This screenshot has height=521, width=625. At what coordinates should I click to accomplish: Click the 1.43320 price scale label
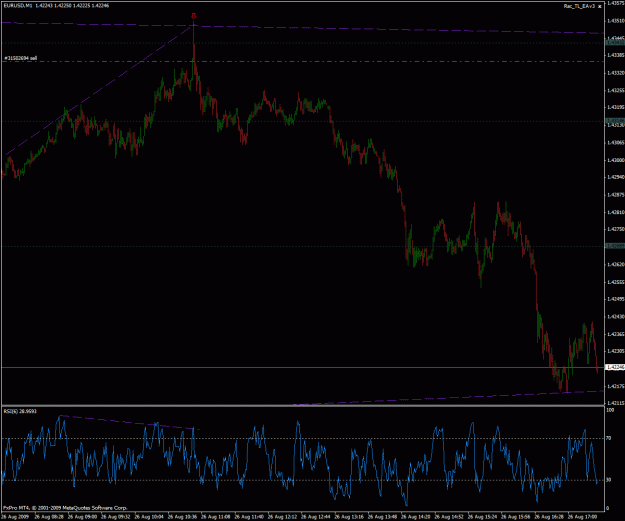[x=616, y=73]
